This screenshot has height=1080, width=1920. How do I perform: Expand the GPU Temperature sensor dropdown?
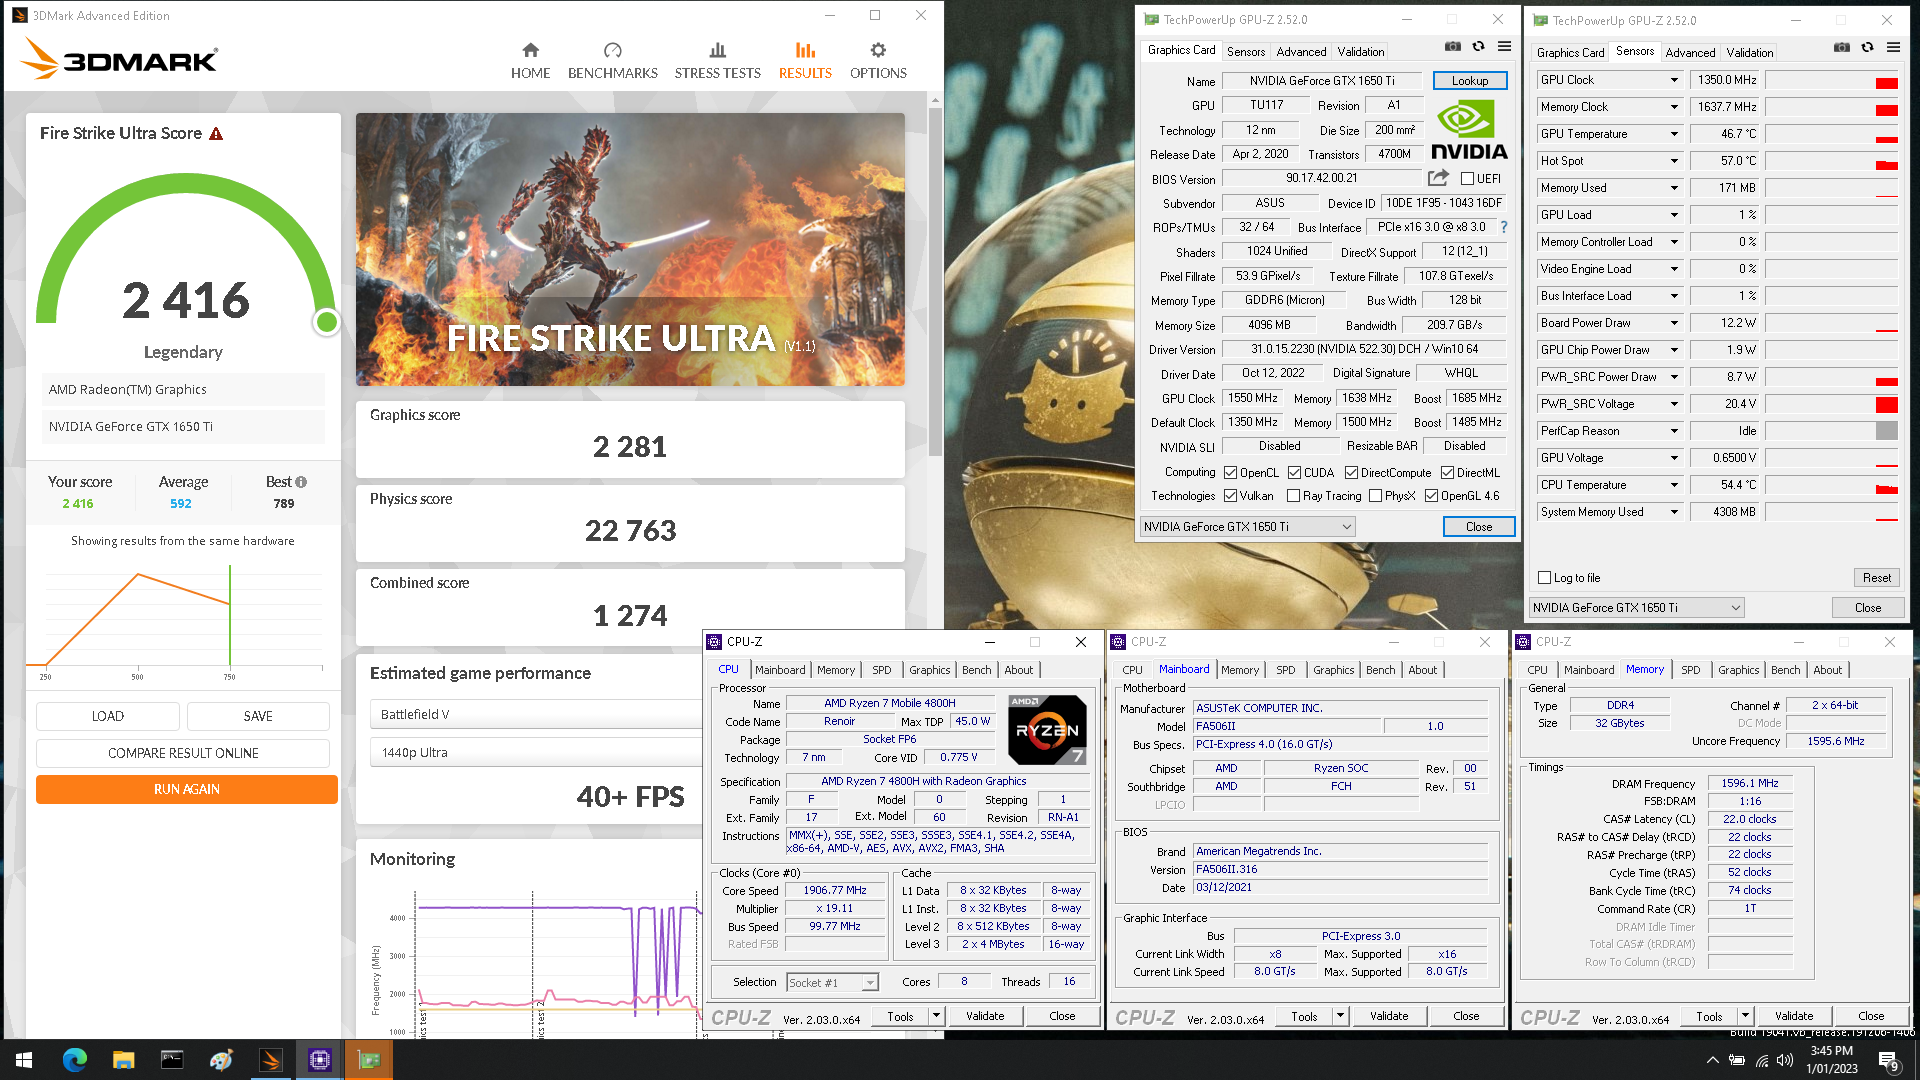pos(1674,134)
